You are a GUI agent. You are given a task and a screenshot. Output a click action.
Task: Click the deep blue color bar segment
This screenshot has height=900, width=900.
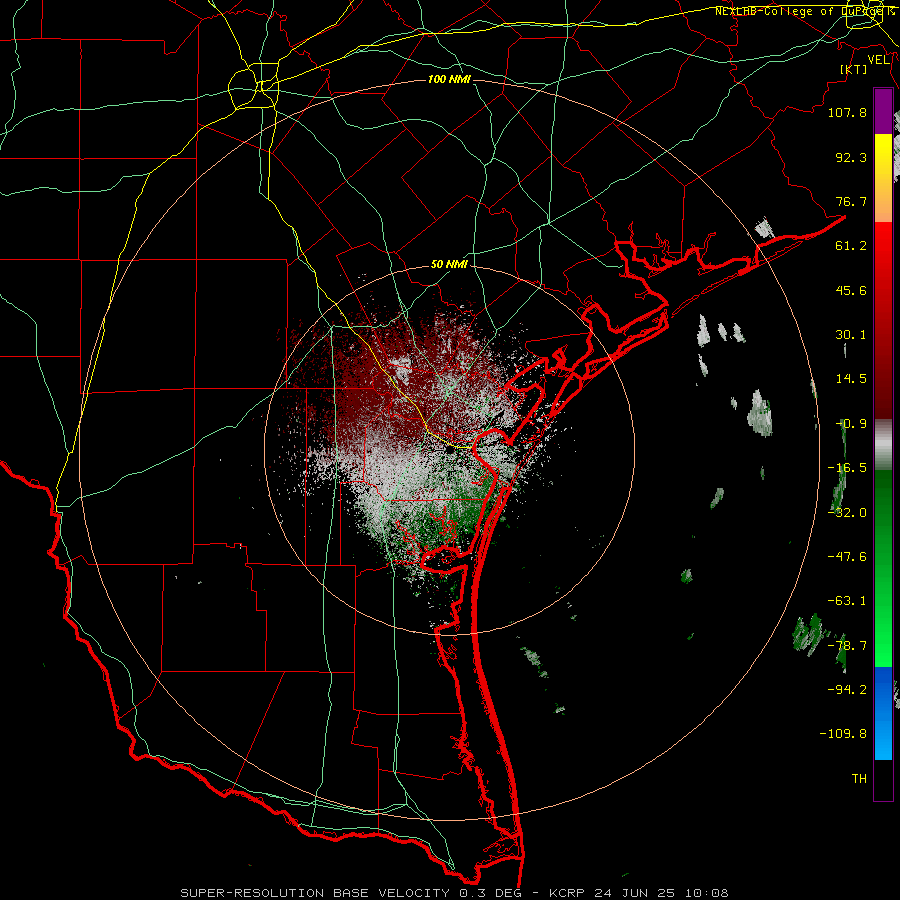click(883, 689)
